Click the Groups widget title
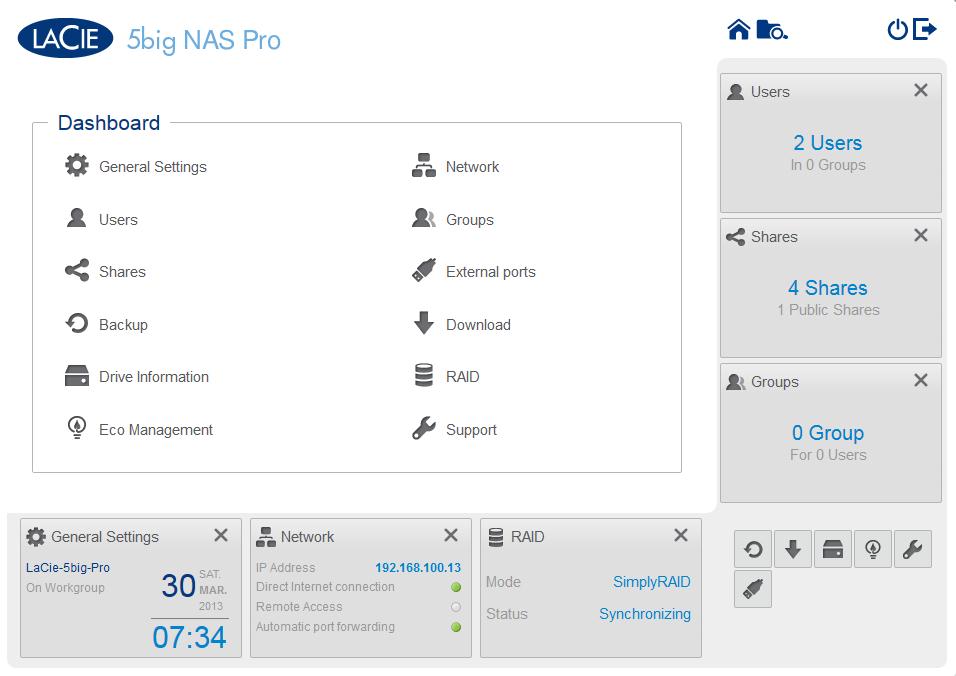The image size is (956, 676). [775, 382]
